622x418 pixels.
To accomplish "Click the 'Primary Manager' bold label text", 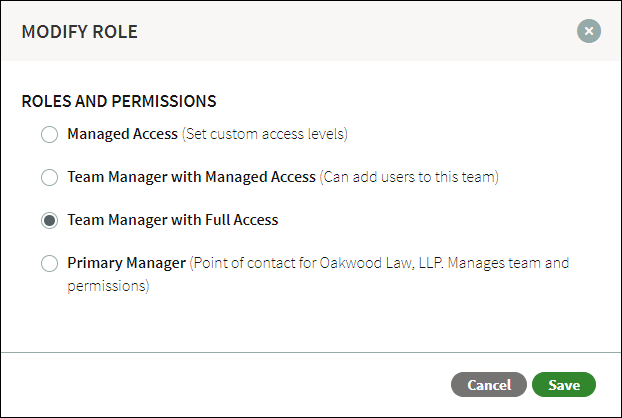I will click(x=127, y=263).
